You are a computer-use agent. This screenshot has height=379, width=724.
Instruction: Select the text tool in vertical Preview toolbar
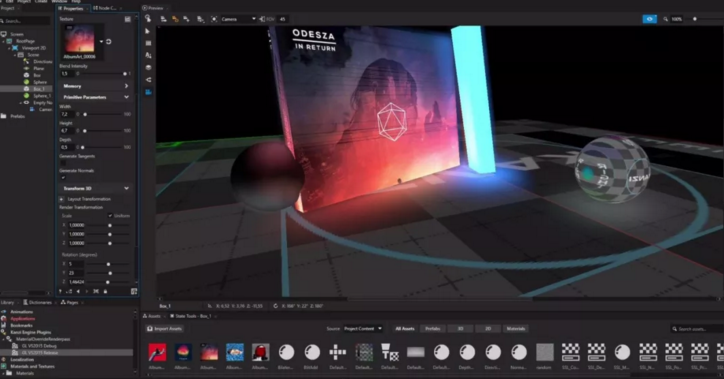coord(148,55)
